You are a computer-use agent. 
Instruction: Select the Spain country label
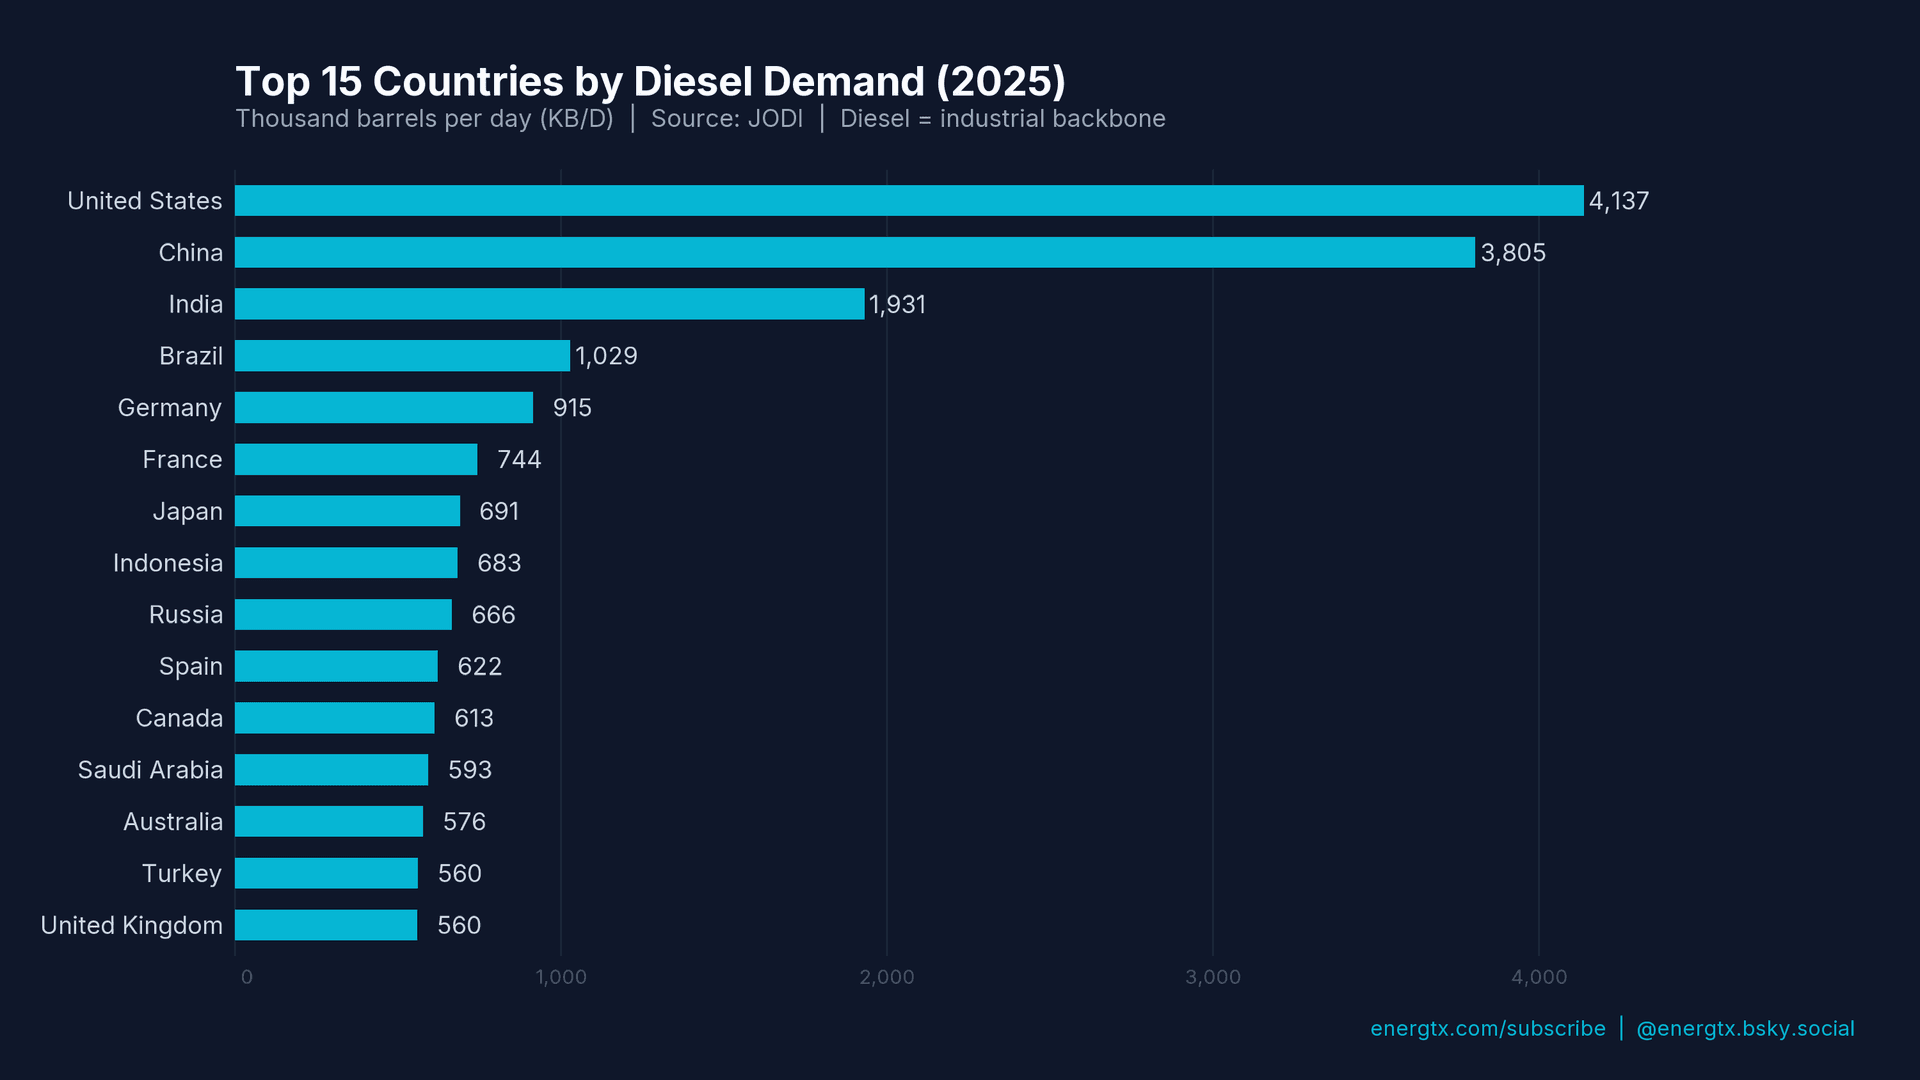coord(190,666)
